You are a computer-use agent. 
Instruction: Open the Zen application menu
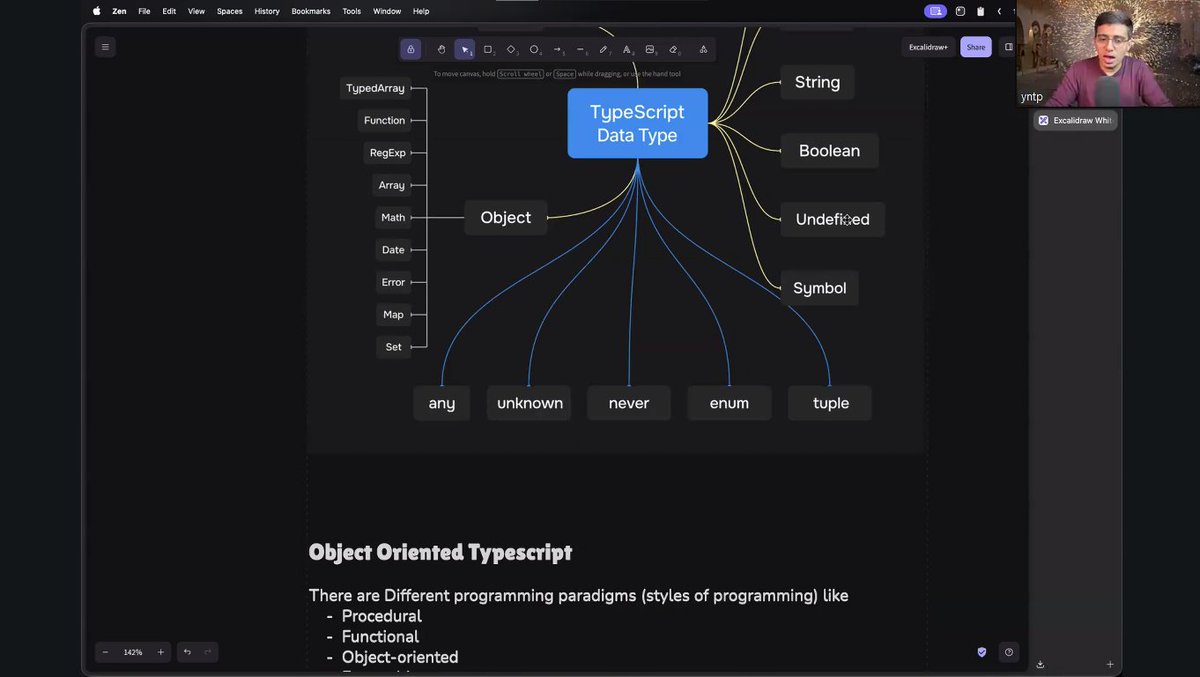point(119,11)
